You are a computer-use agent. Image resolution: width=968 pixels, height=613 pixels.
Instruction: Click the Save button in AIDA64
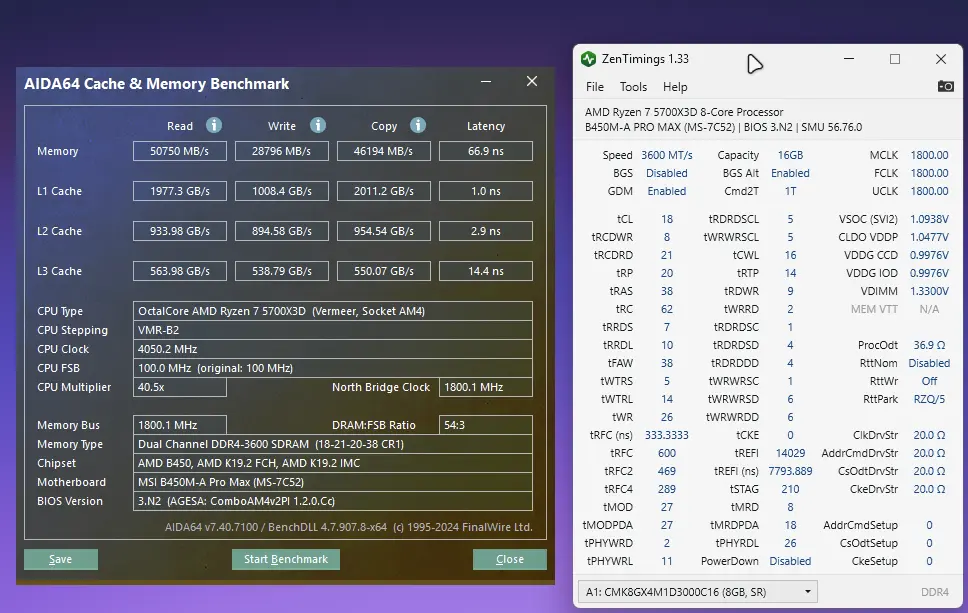pos(60,559)
